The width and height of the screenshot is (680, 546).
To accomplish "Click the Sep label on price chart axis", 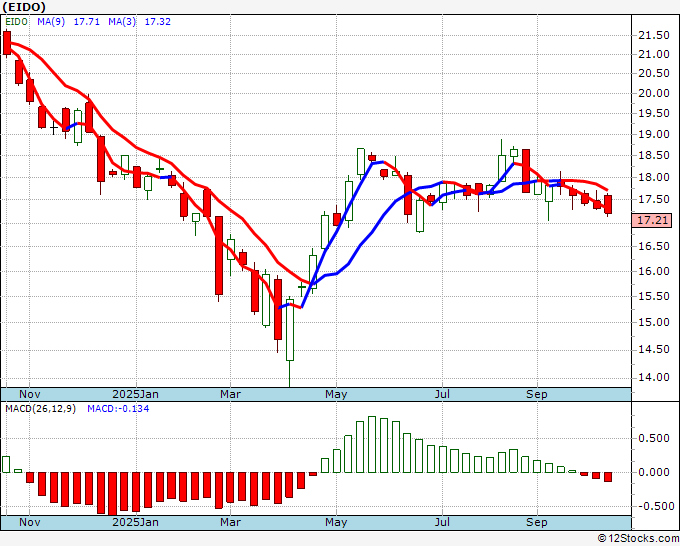I will 537,394.
